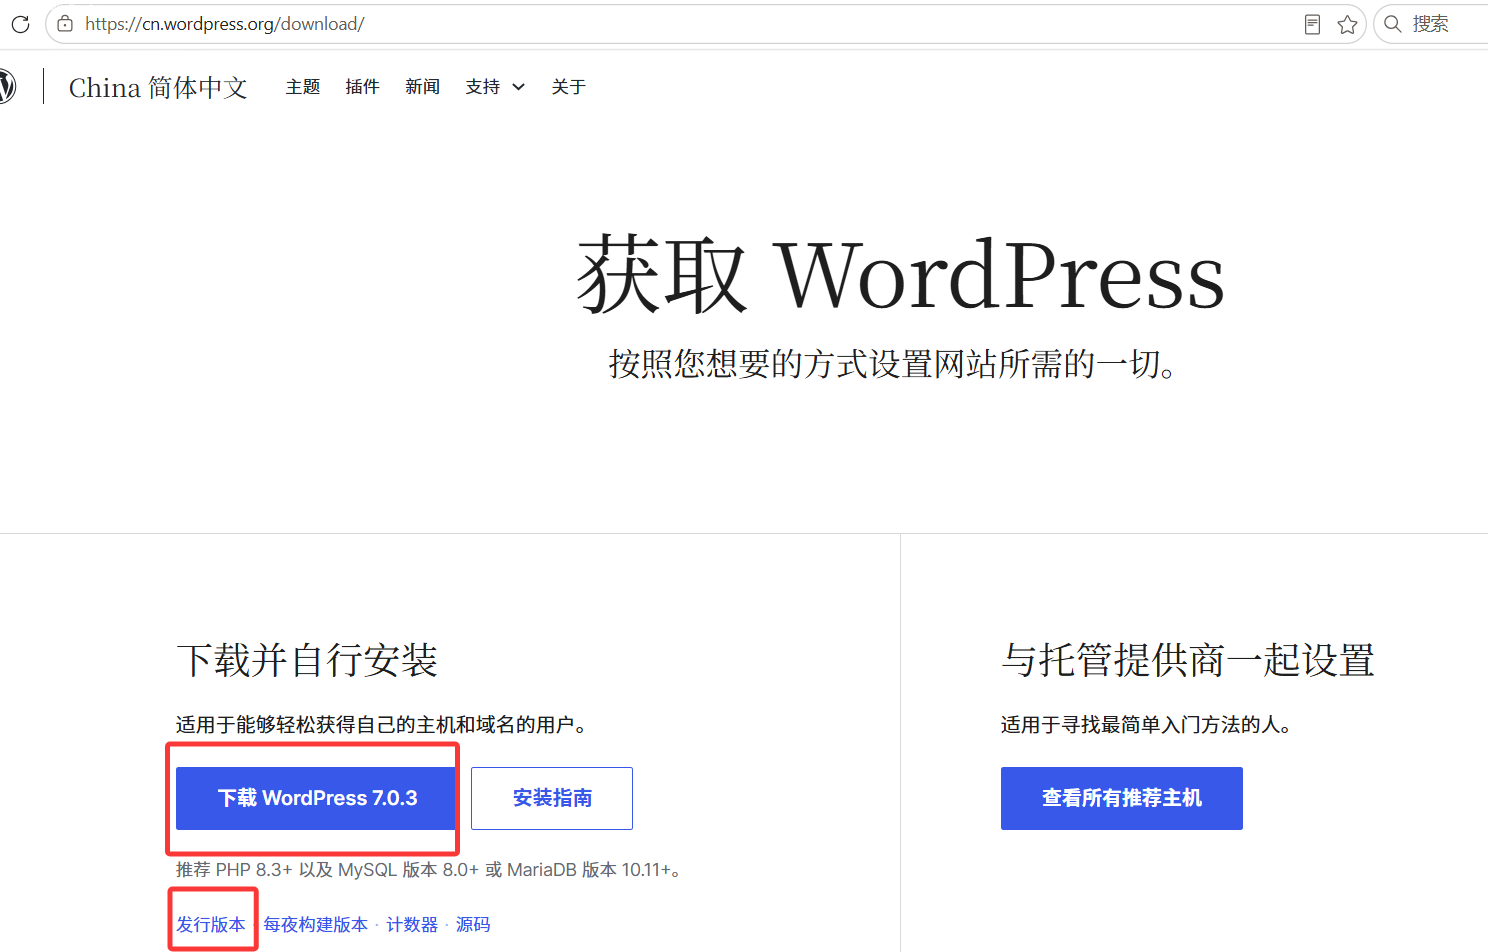Click the WordPress logo icon
The width and height of the screenshot is (1488, 952).
coord(6,86)
